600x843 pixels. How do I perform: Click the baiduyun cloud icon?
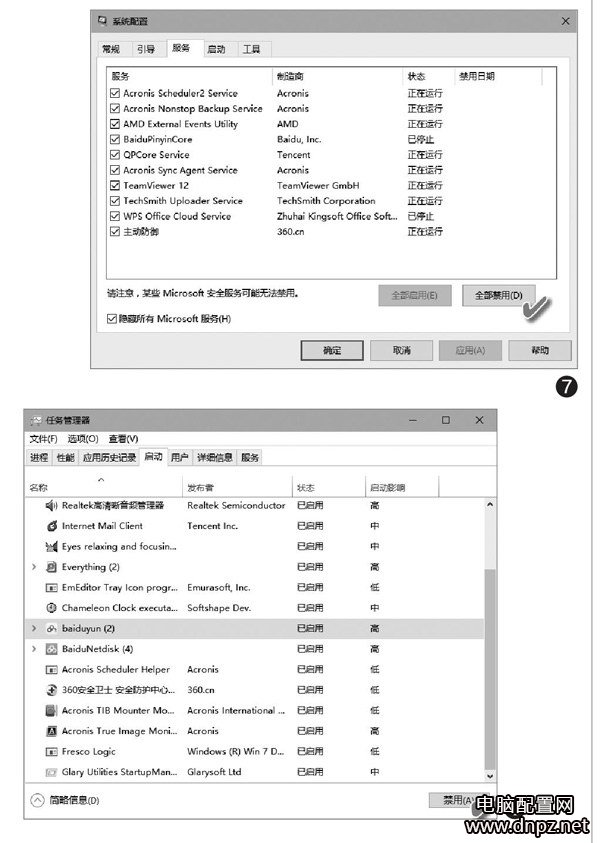pyautogui.click(x=52, y=628)
